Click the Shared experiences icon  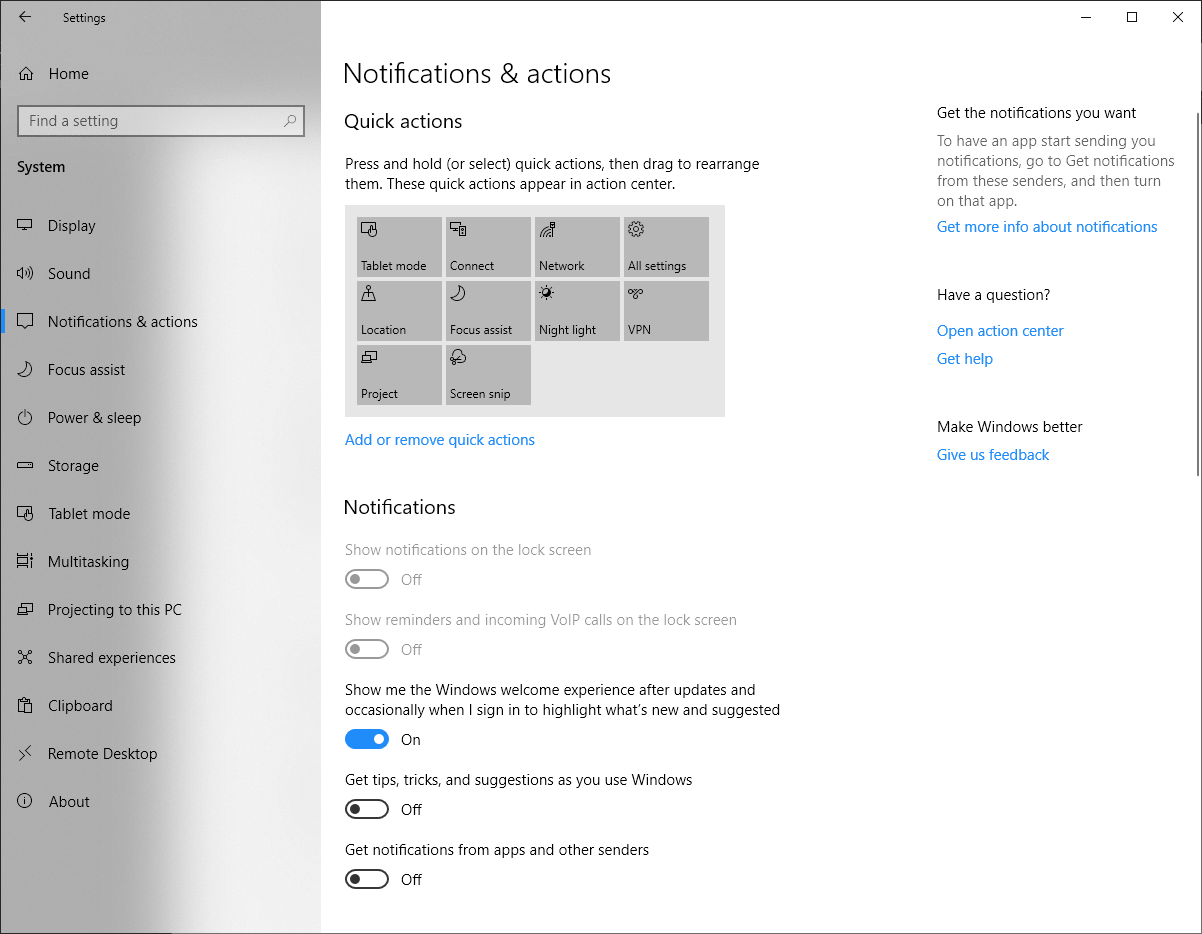[x=26, y=657]
